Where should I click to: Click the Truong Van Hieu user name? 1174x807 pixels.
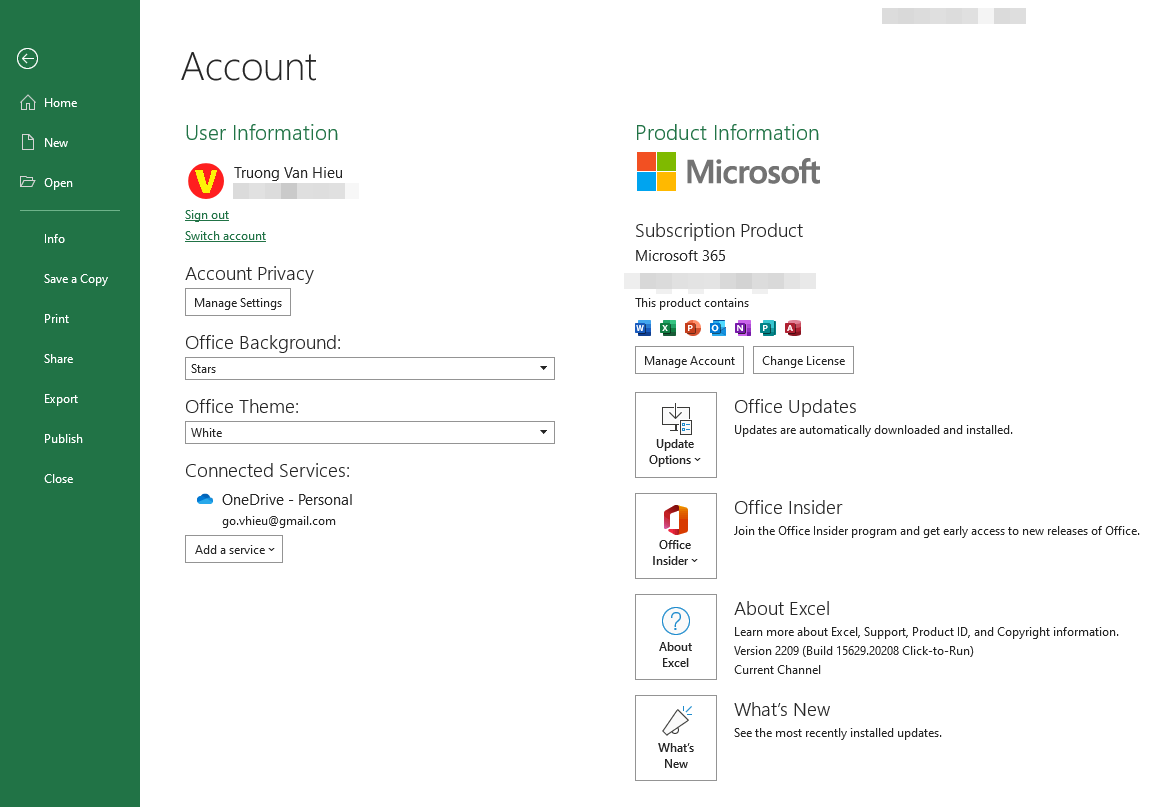(288, 172)
